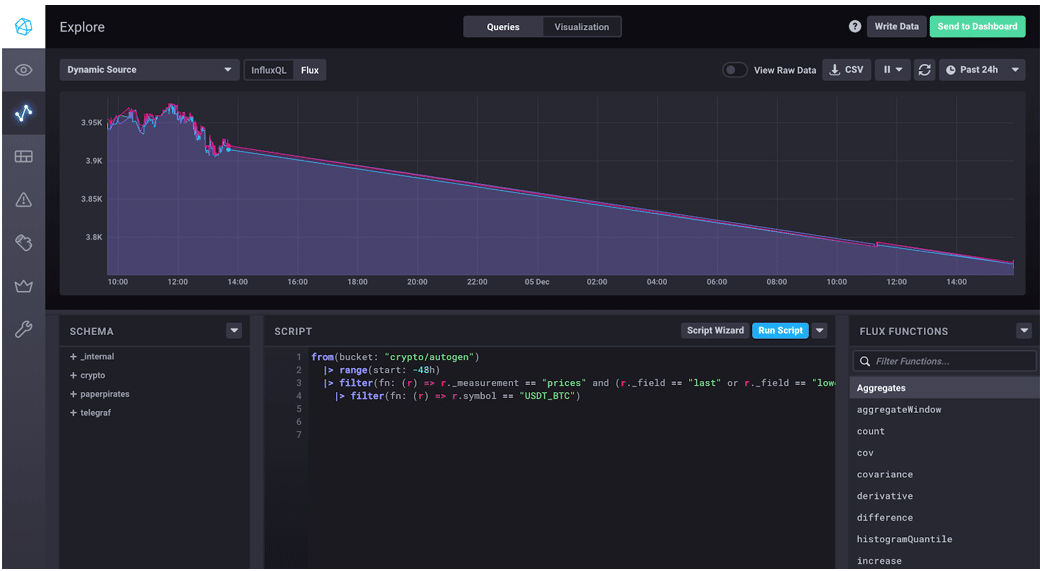
Task: Open the Past 24h time range dropdown
Action: pos(982,70)
